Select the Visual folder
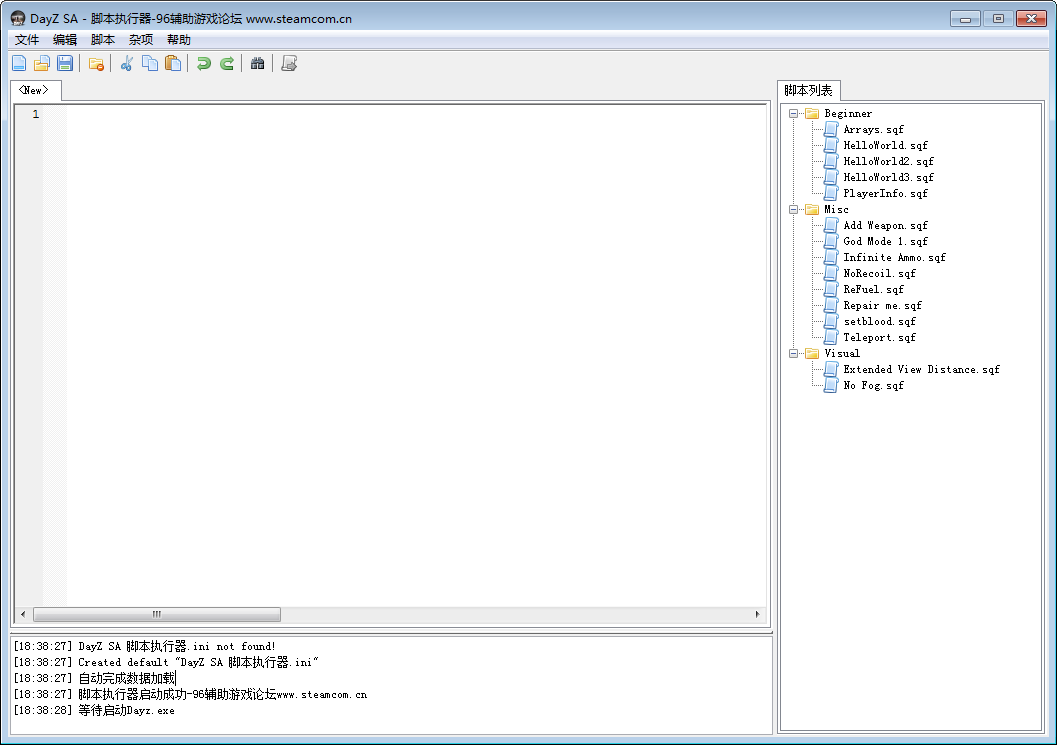 (x=841, y=353)
